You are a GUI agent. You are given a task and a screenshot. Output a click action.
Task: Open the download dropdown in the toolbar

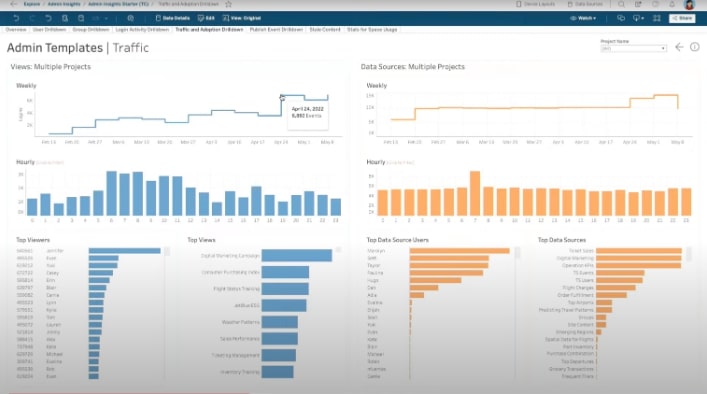point(638,18)
